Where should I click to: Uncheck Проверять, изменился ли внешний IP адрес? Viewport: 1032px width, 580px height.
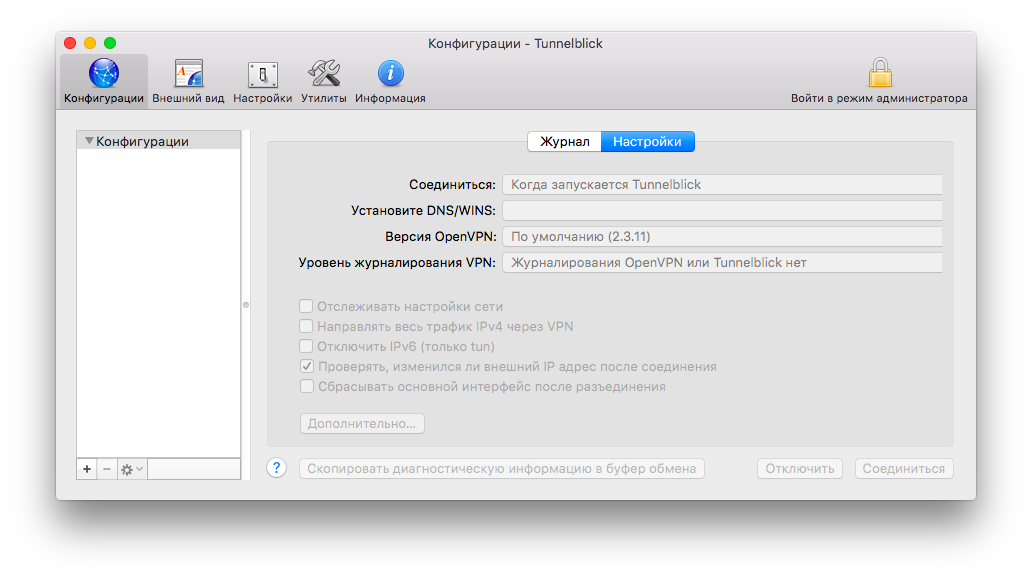pyautogui.click(x=307, y=366)
